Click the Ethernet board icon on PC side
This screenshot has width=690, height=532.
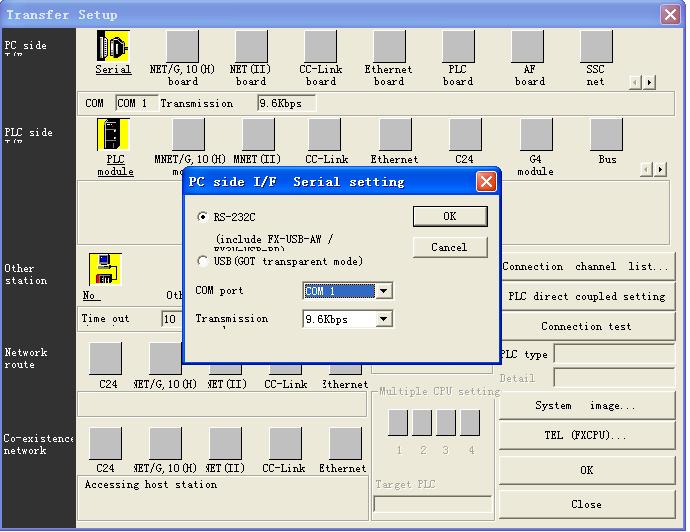(x=389, y=47)
